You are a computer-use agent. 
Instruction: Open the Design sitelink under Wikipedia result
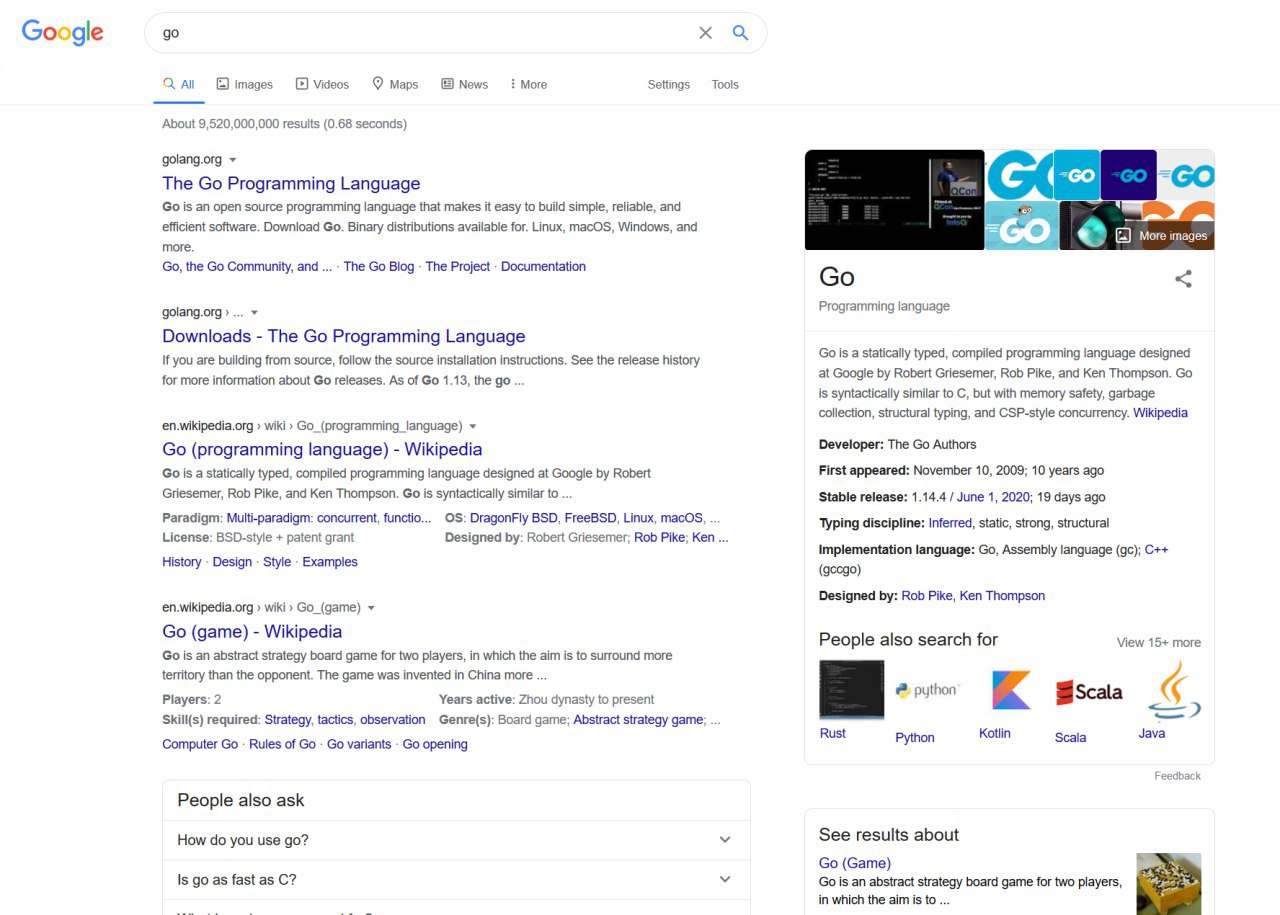click(x=232, y=562)
